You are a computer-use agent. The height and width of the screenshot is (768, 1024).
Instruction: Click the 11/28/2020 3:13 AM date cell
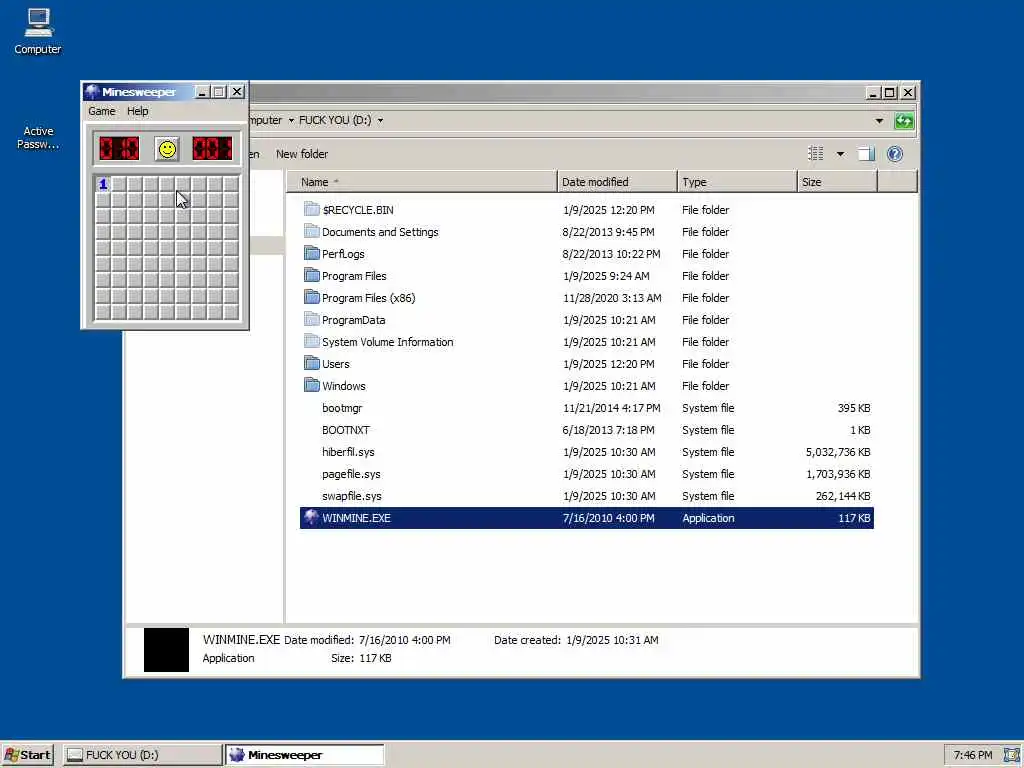(612, 298)
